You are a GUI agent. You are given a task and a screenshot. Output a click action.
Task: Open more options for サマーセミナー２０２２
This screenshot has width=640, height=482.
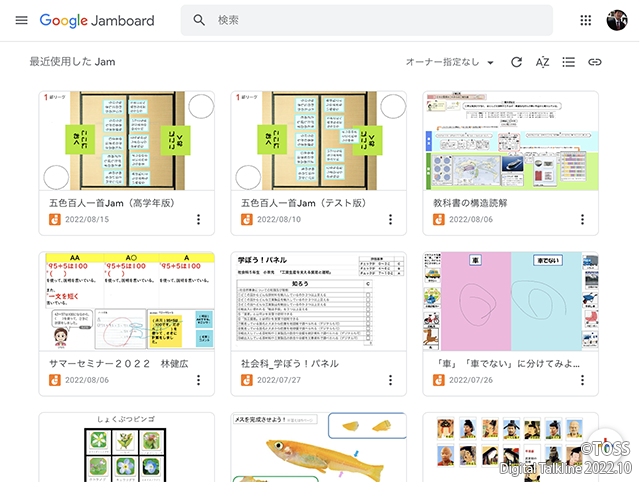(198, 380)
